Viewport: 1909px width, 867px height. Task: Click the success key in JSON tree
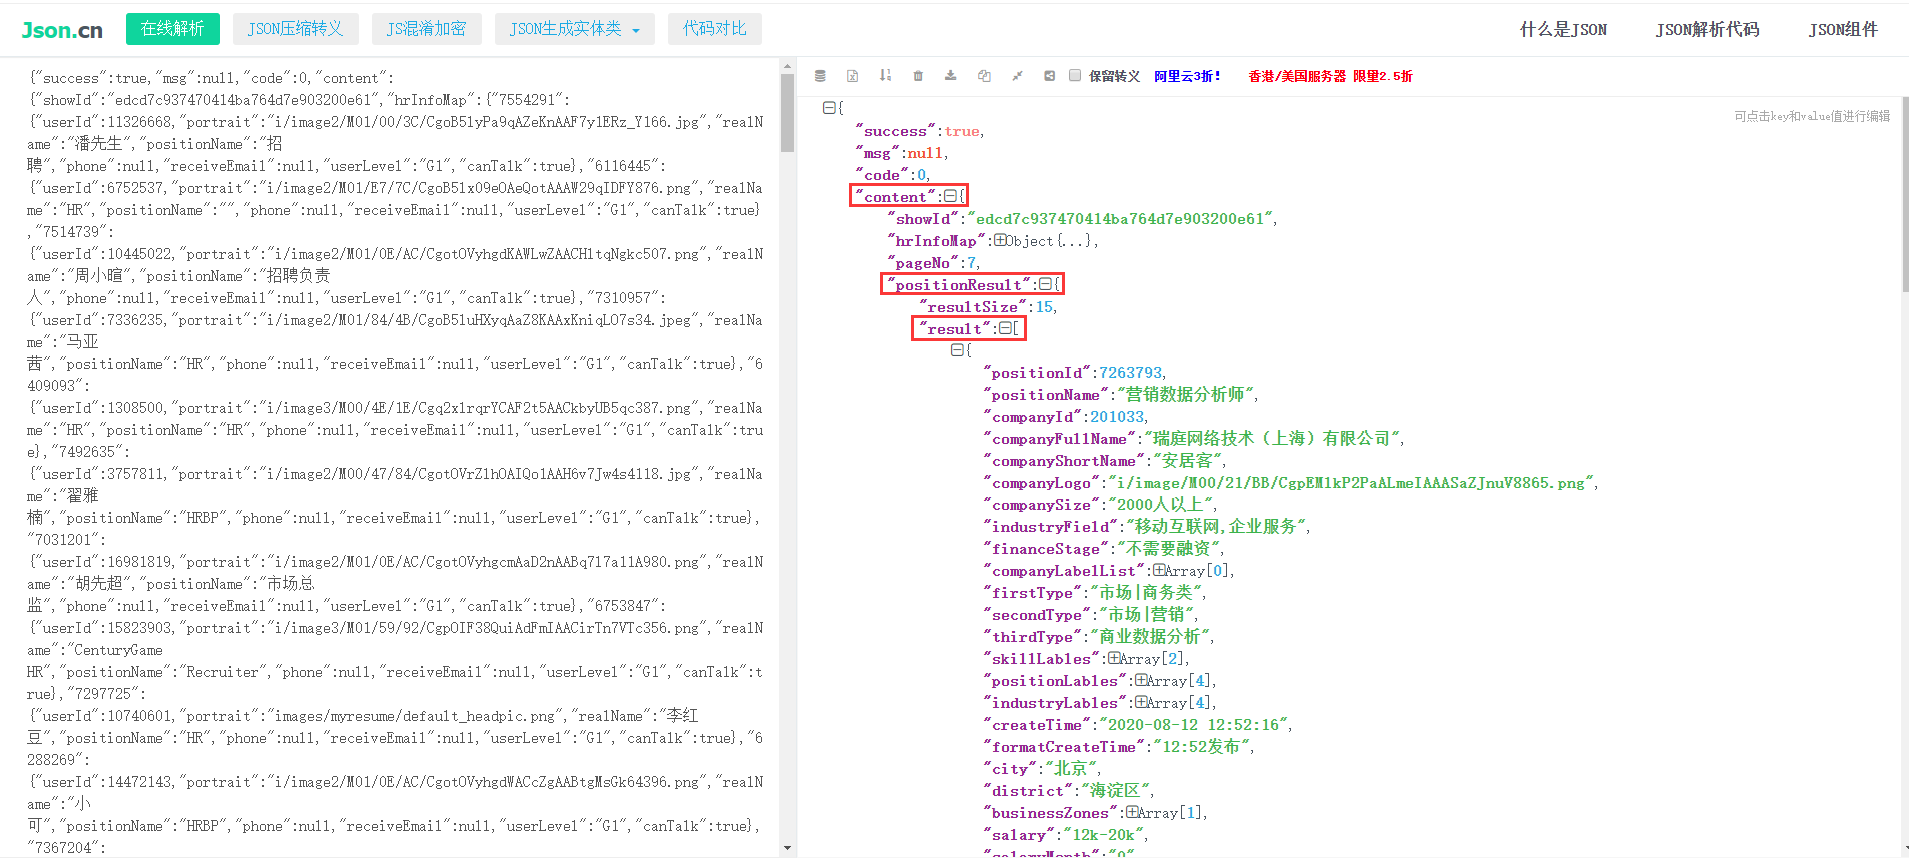point(895,131)
